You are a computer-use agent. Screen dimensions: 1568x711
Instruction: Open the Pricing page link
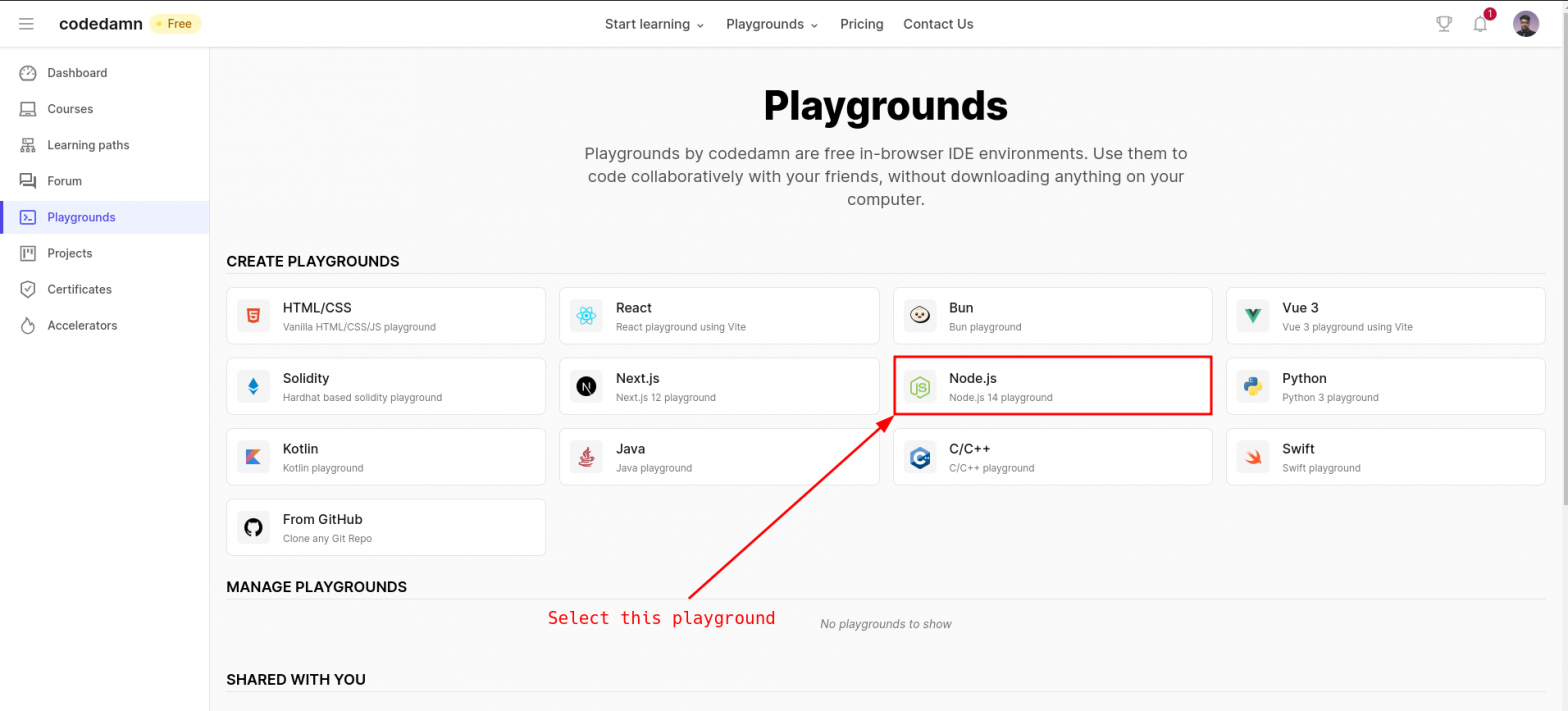[861, 24]
